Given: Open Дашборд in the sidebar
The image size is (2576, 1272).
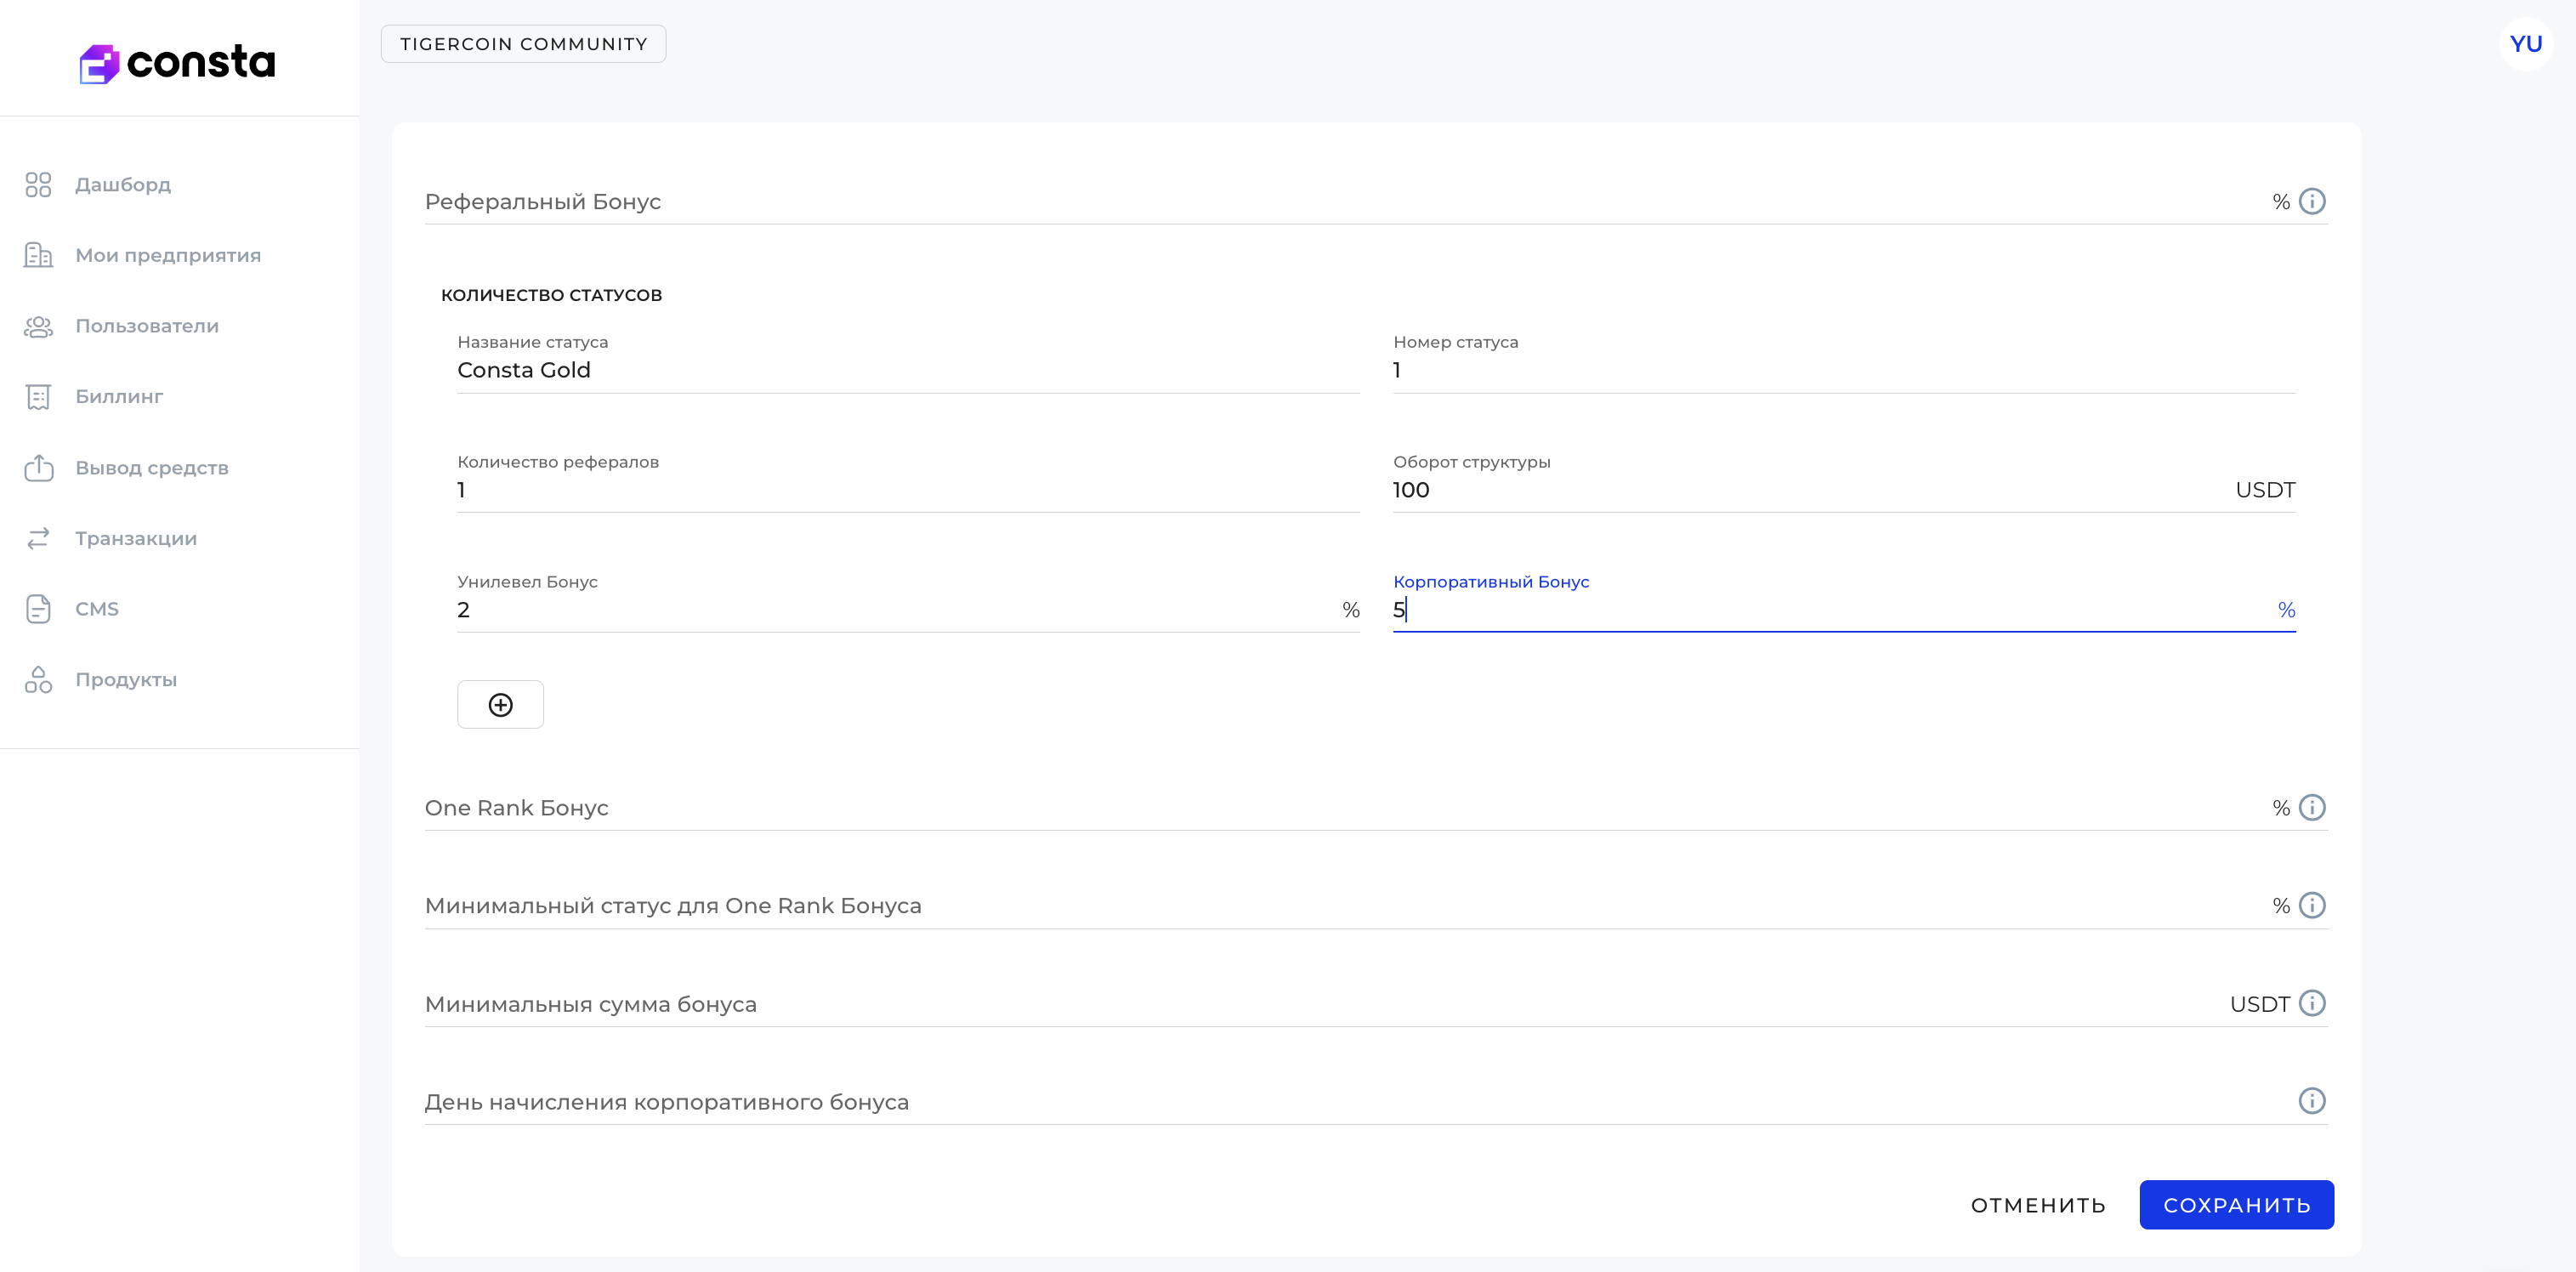Looking at the screenshot, I should click(123, 185).
